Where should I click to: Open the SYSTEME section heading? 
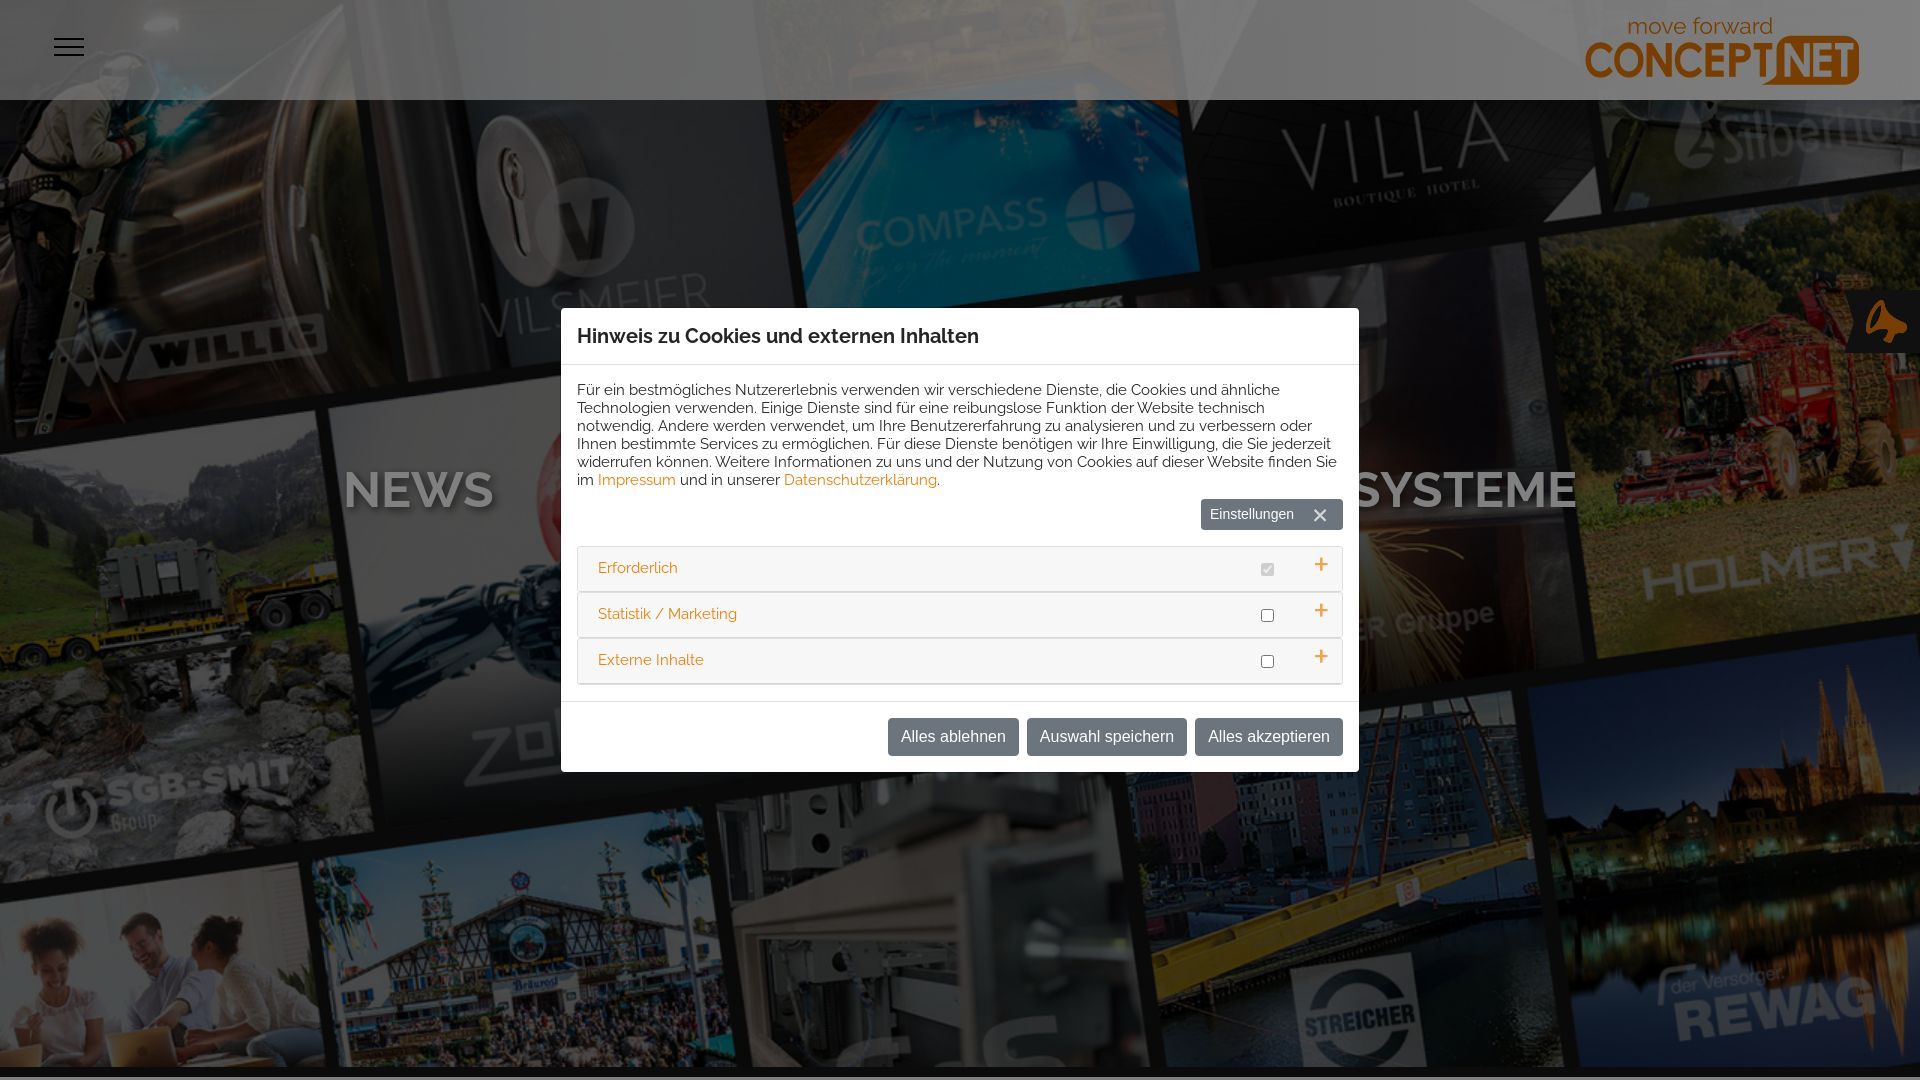[1465, 490]
